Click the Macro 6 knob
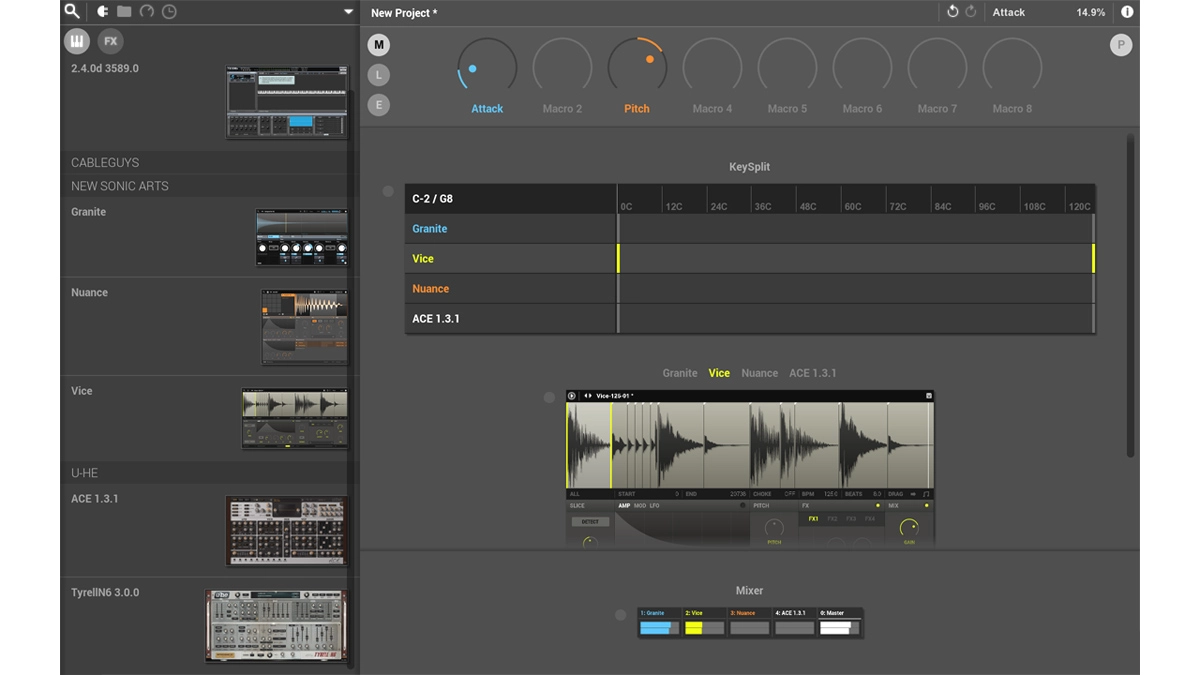This screenshot has width=1200, height=675. click(x=862, y=67)
